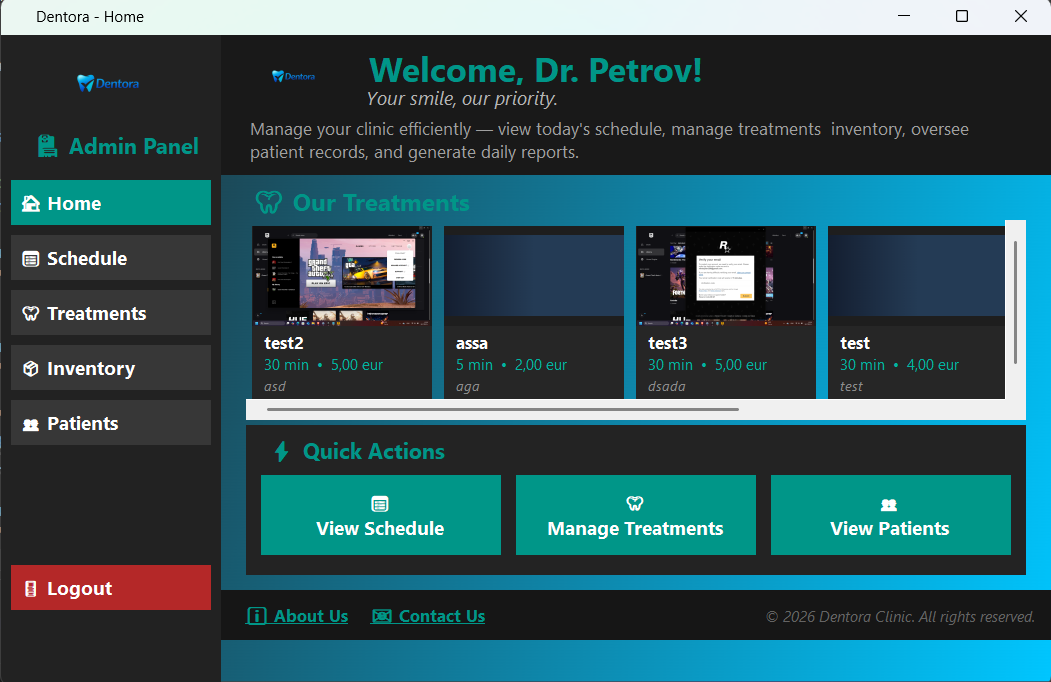Open the test3 treatment card image
The height and width of the screenshot is (682, 1051).
[x=725, y=275]
